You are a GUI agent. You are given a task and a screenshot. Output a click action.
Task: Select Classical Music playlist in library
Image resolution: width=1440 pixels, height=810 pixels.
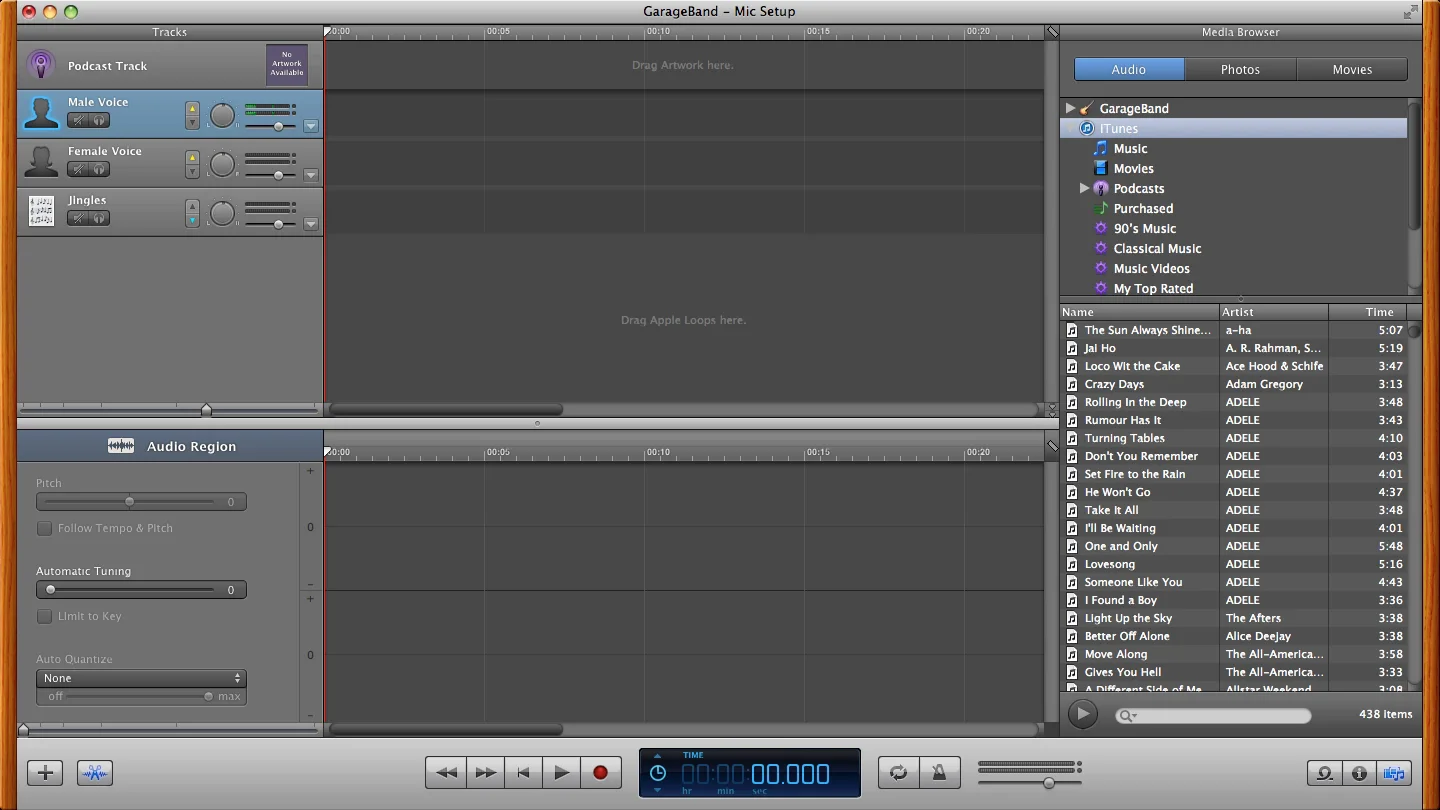point(1157,248)
